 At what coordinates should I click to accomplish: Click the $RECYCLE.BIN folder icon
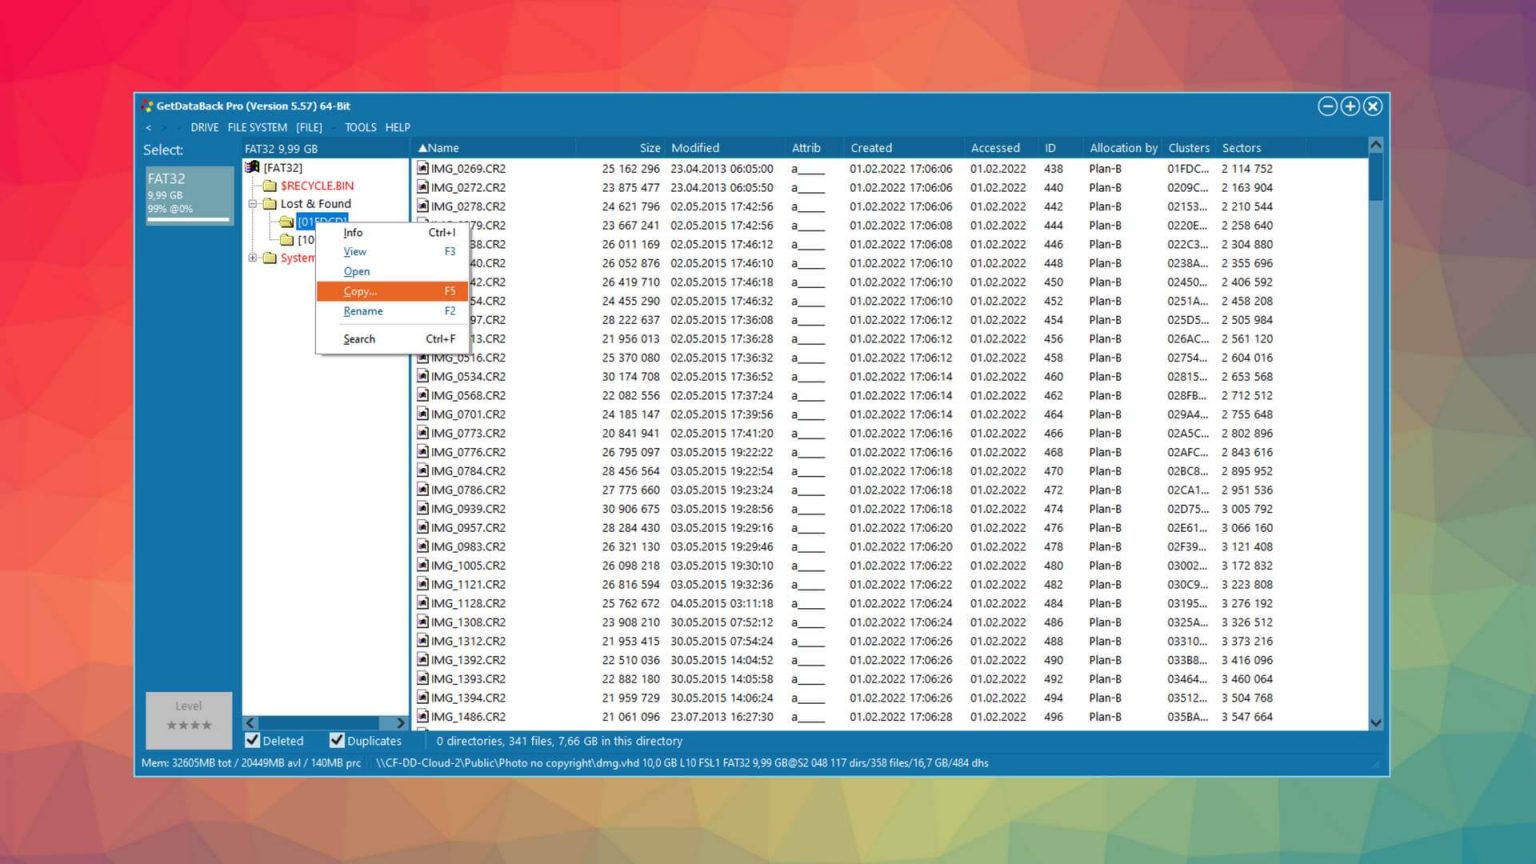268,186
